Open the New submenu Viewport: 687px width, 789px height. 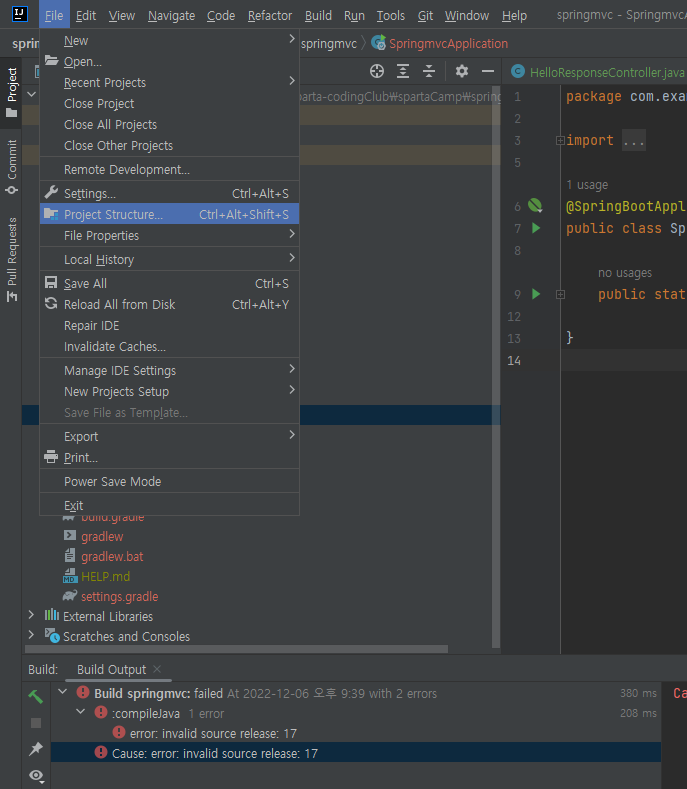point(169,40)
